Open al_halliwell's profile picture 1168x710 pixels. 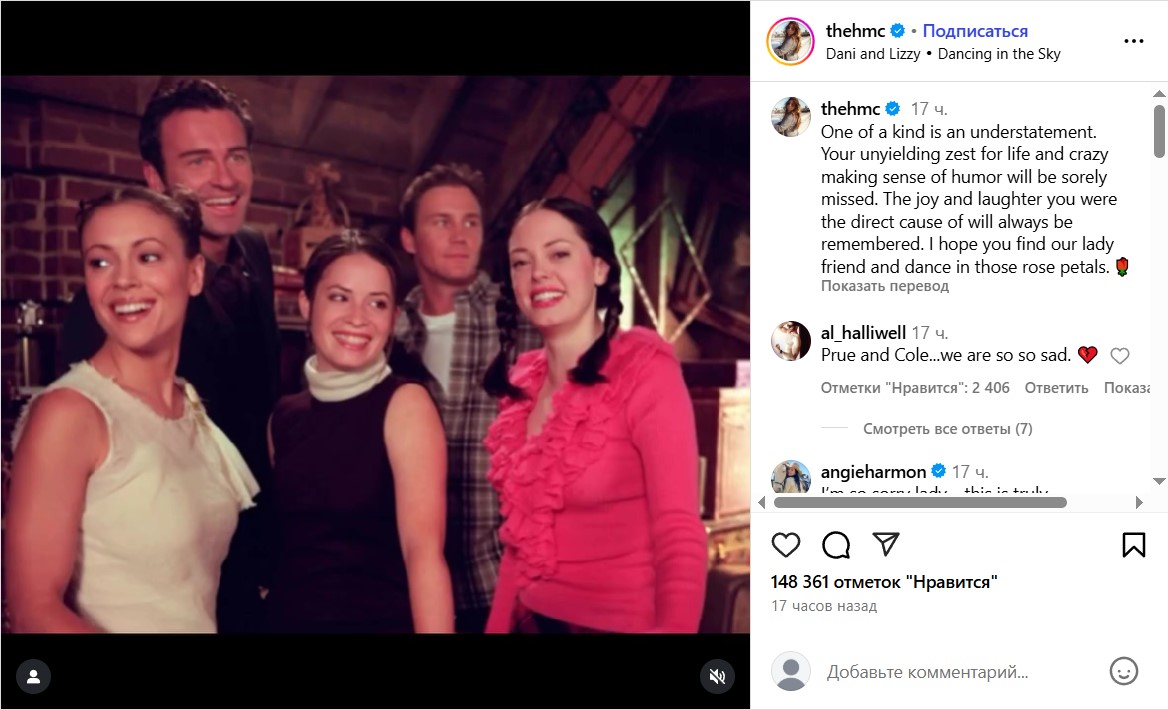click(x=790, y=341)
